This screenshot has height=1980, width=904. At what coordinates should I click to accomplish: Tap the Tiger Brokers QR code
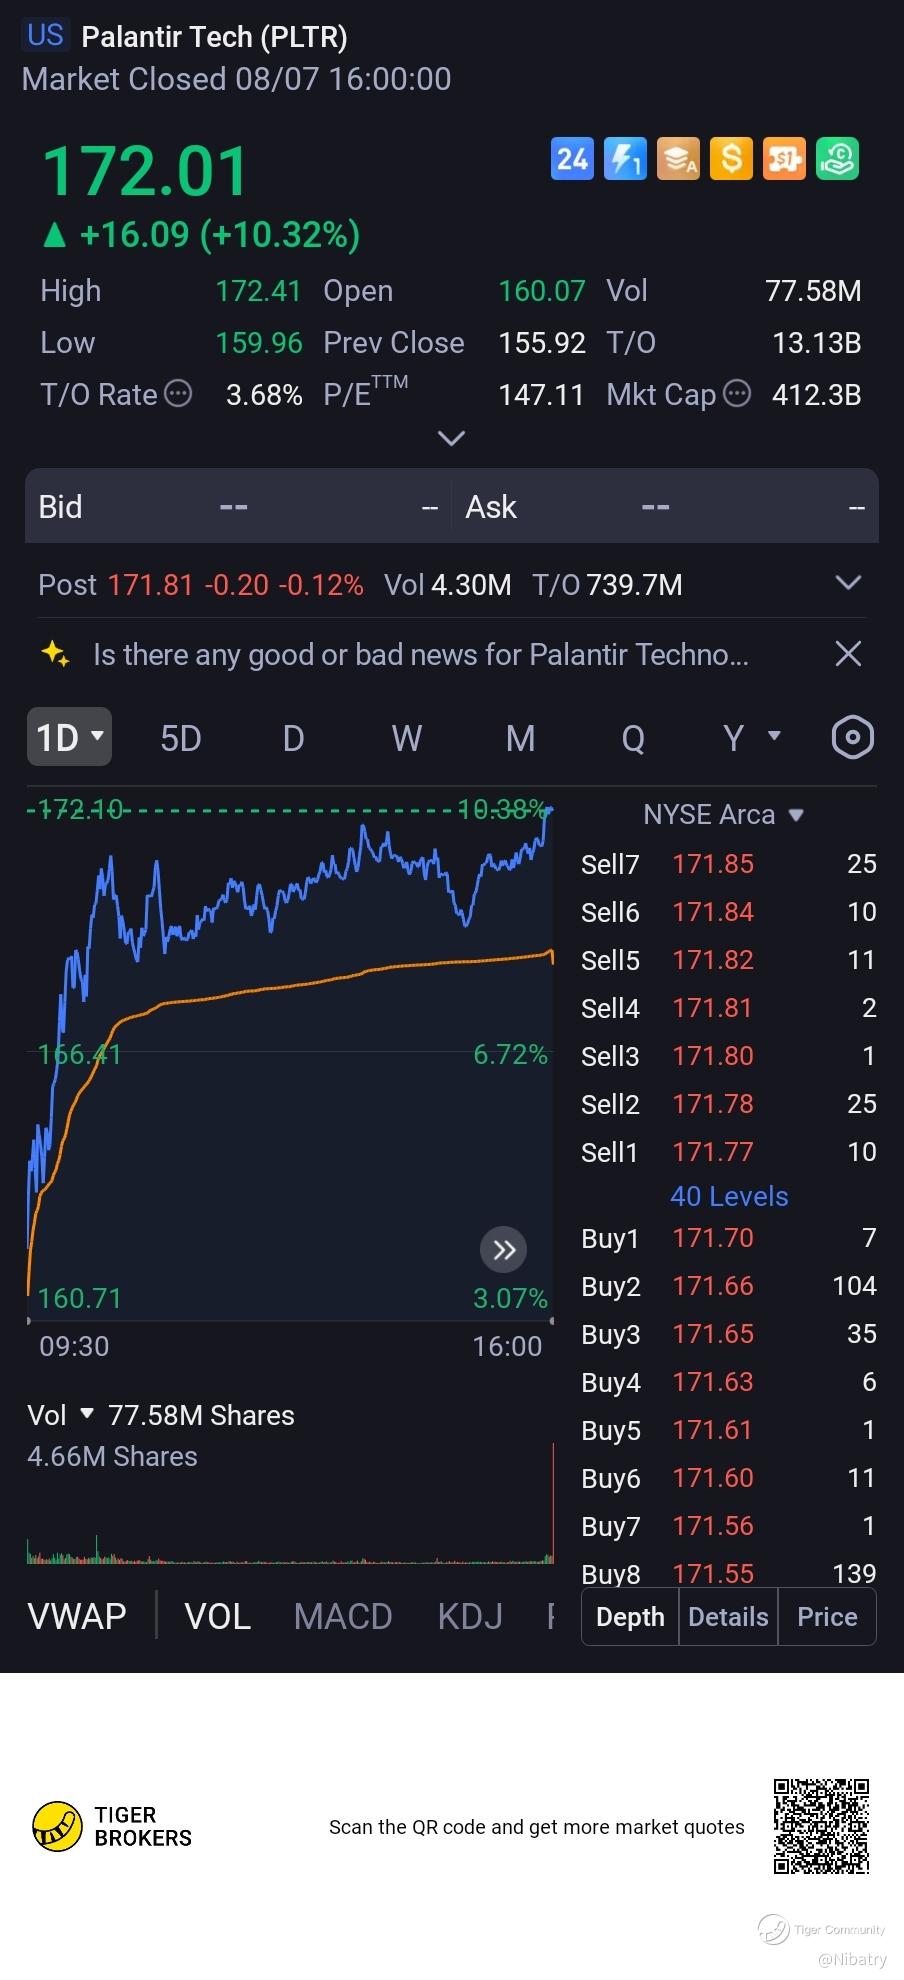pos(821,1826)
